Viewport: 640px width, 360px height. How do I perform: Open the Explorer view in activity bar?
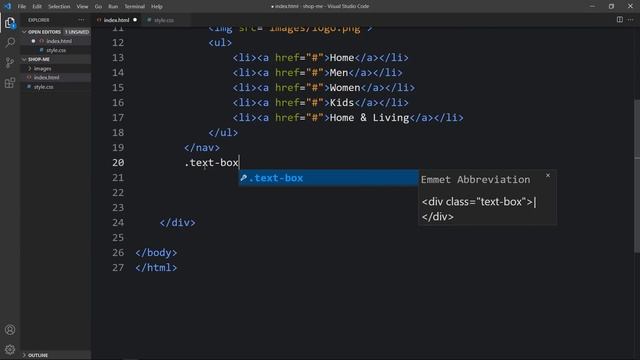[x=10, y=22]
